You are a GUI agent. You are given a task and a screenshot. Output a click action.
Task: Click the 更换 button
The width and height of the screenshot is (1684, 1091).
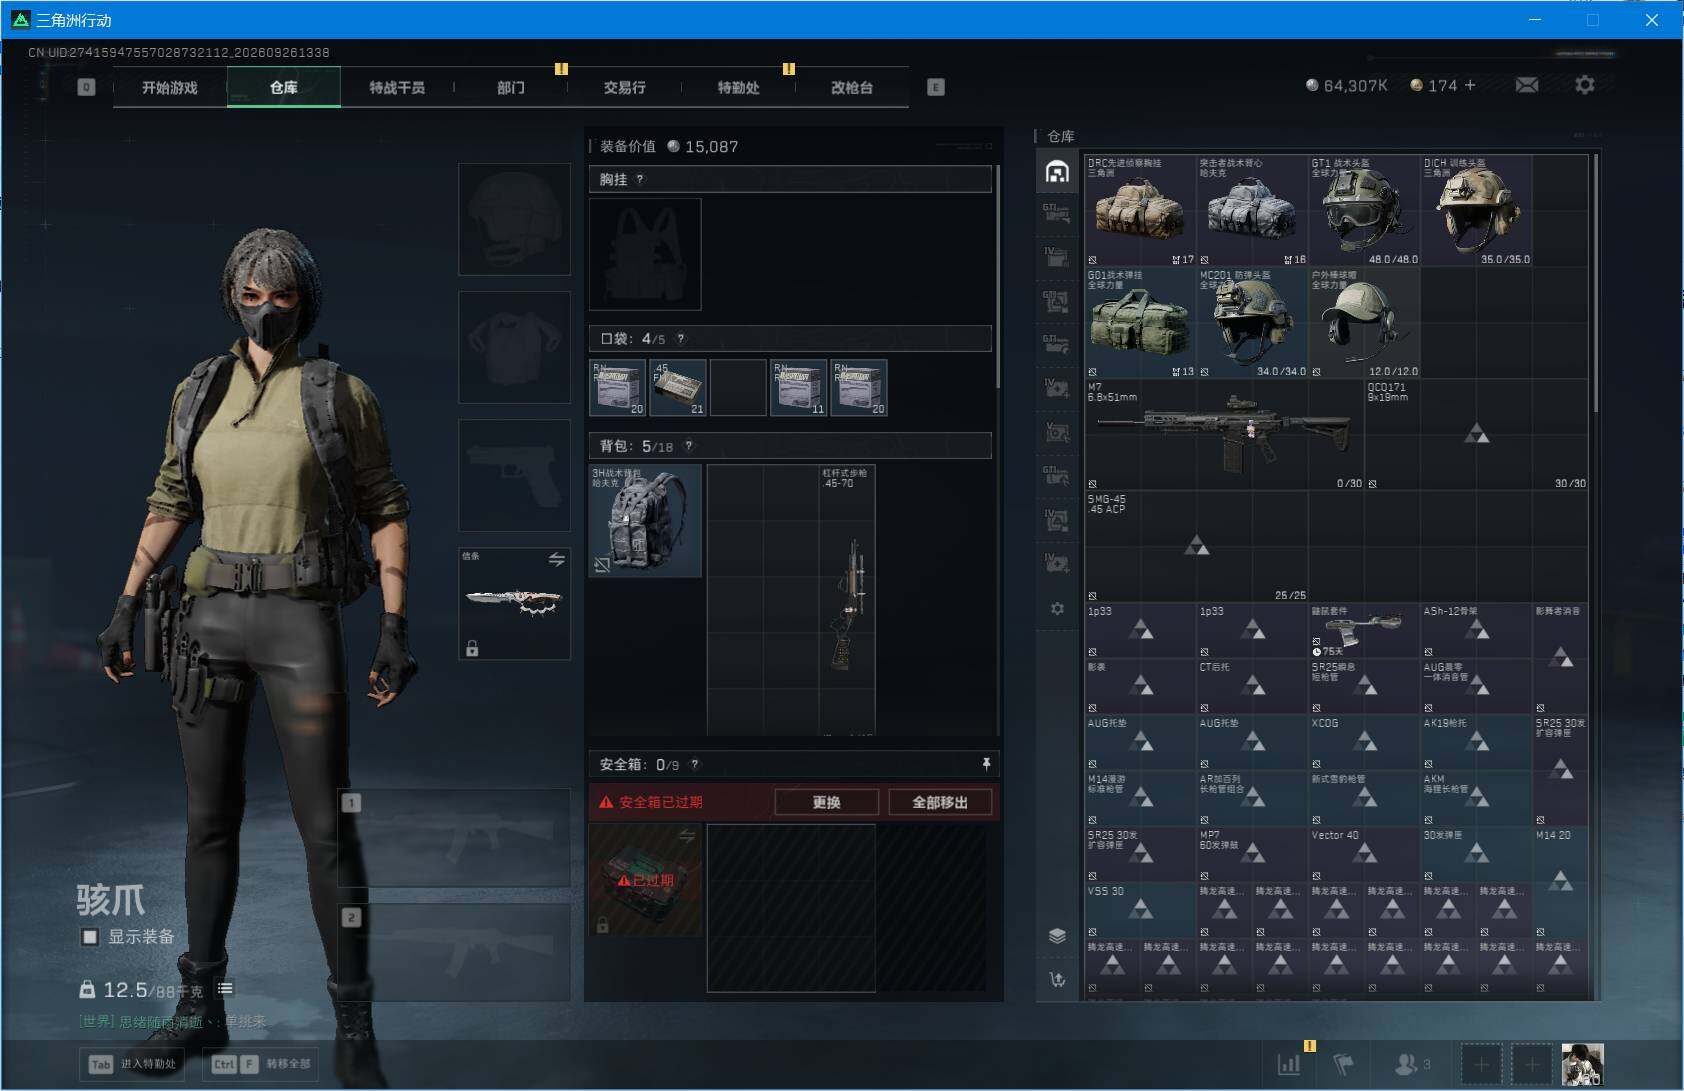pyautogui.click(x=827, y=802)
